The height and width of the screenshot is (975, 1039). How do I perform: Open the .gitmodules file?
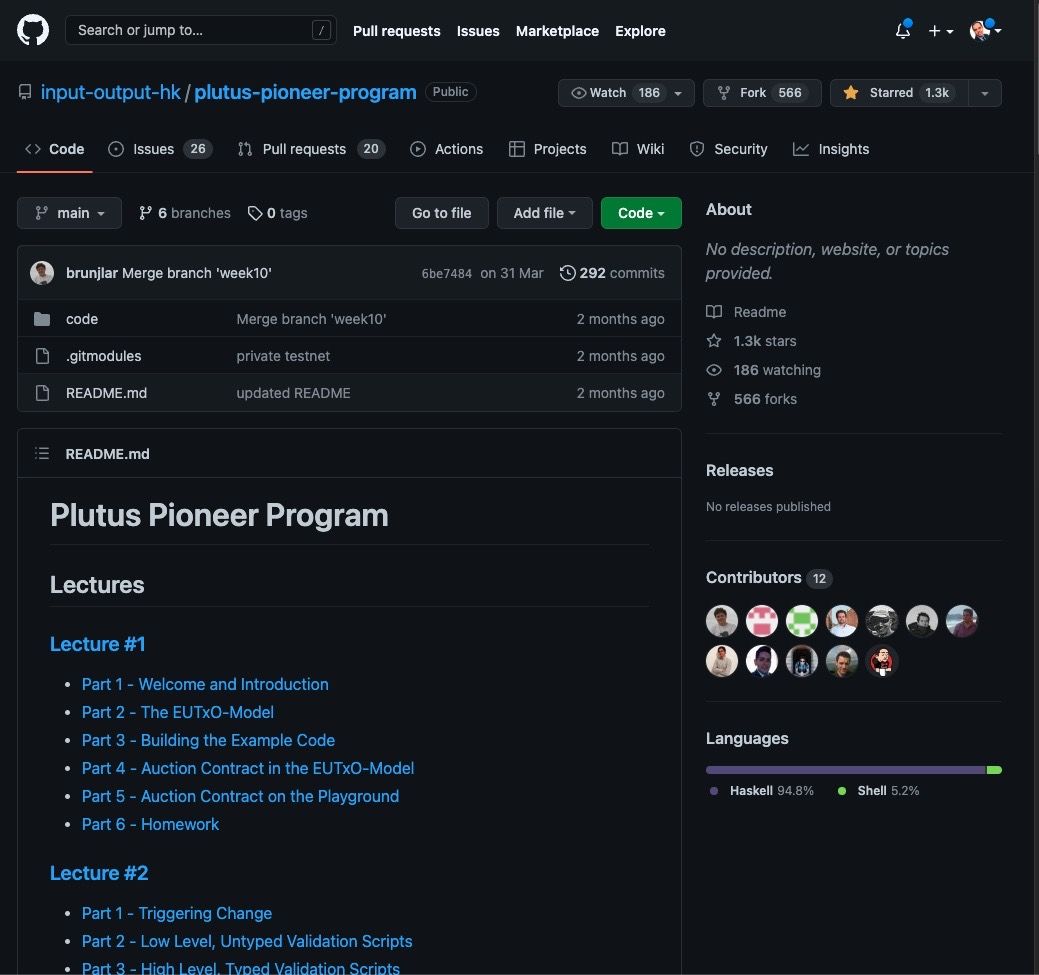[103, 356]
